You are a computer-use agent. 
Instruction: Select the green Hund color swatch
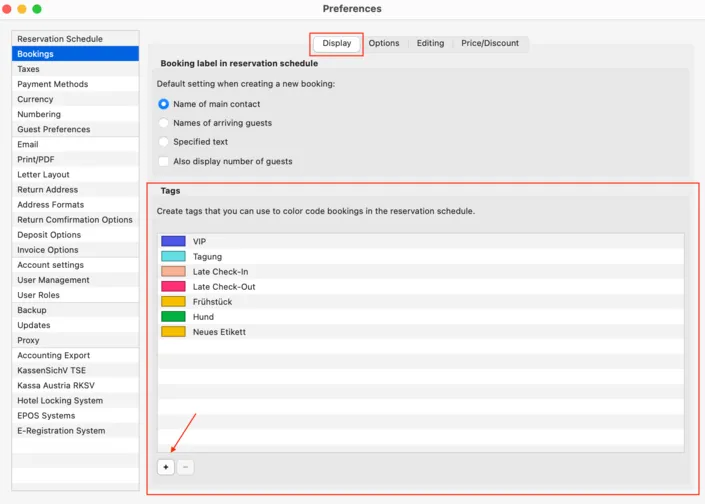tap(173, 317)
